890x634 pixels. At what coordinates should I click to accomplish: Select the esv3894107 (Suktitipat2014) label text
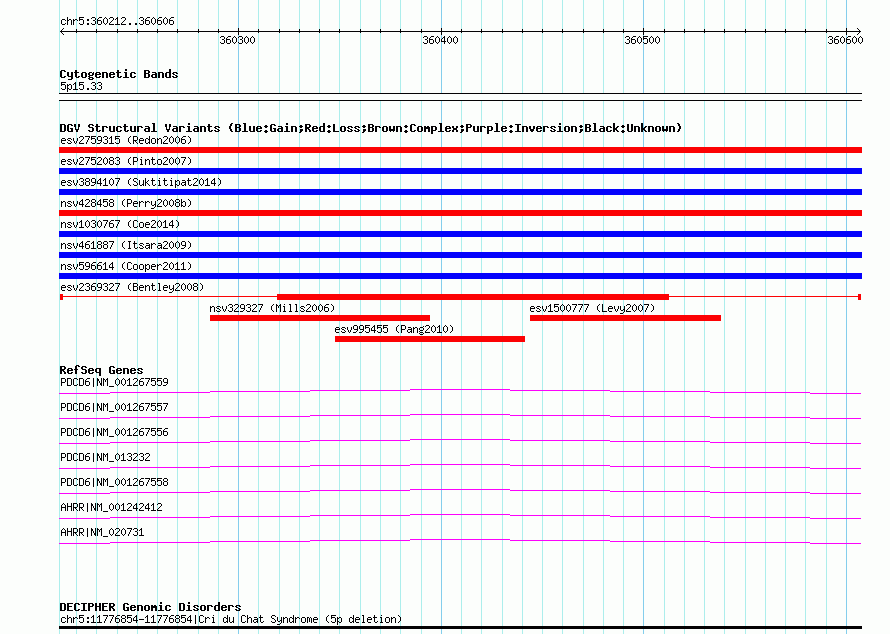click(141, 182)
